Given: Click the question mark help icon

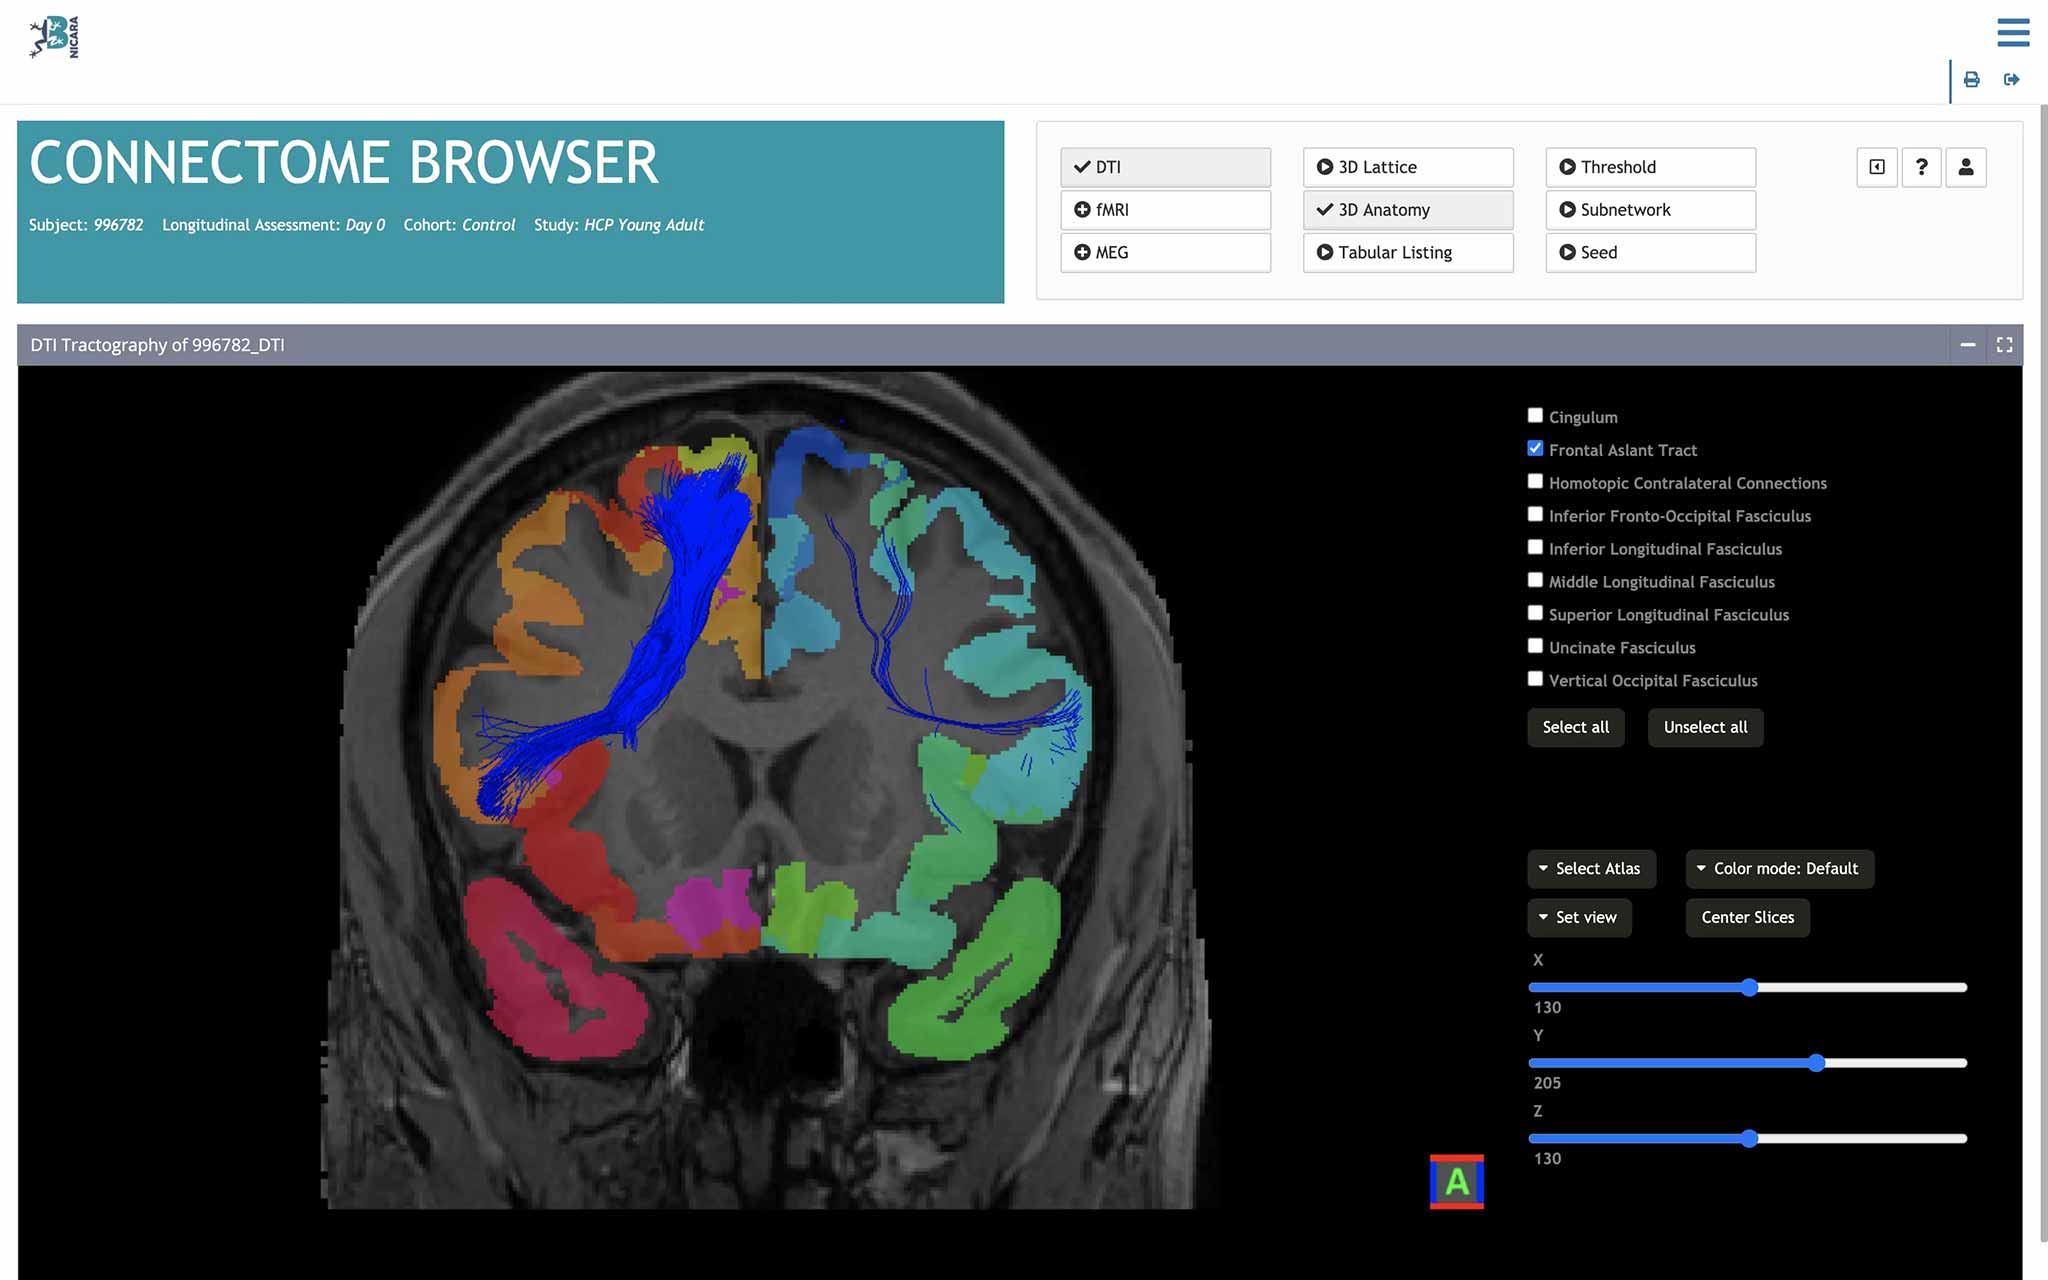Looking at the screenshot, I should pos(1921,167).
